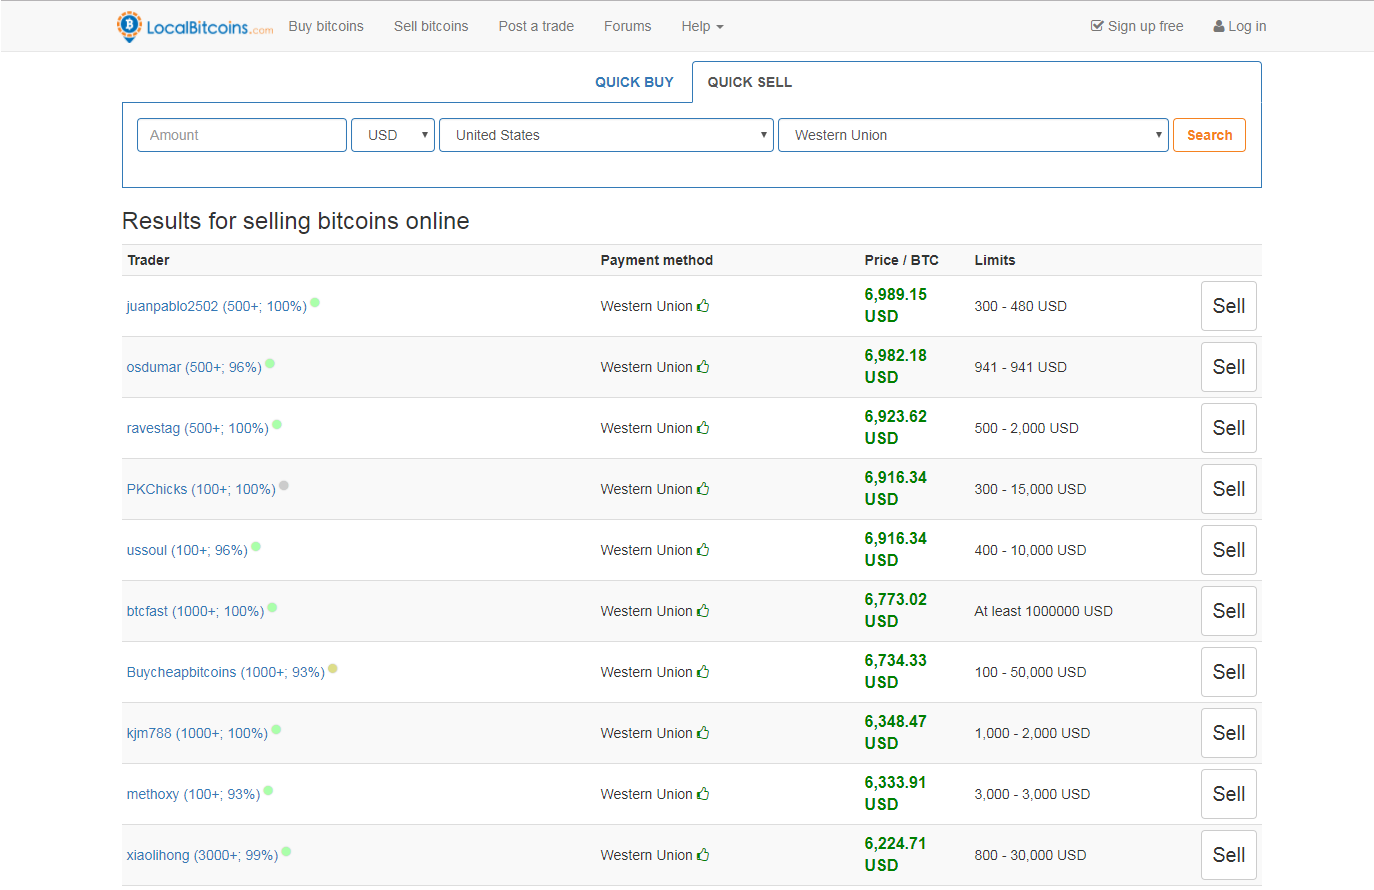Click Log in link
This screenshot has width=1374, height=890.
point(1240,26)
